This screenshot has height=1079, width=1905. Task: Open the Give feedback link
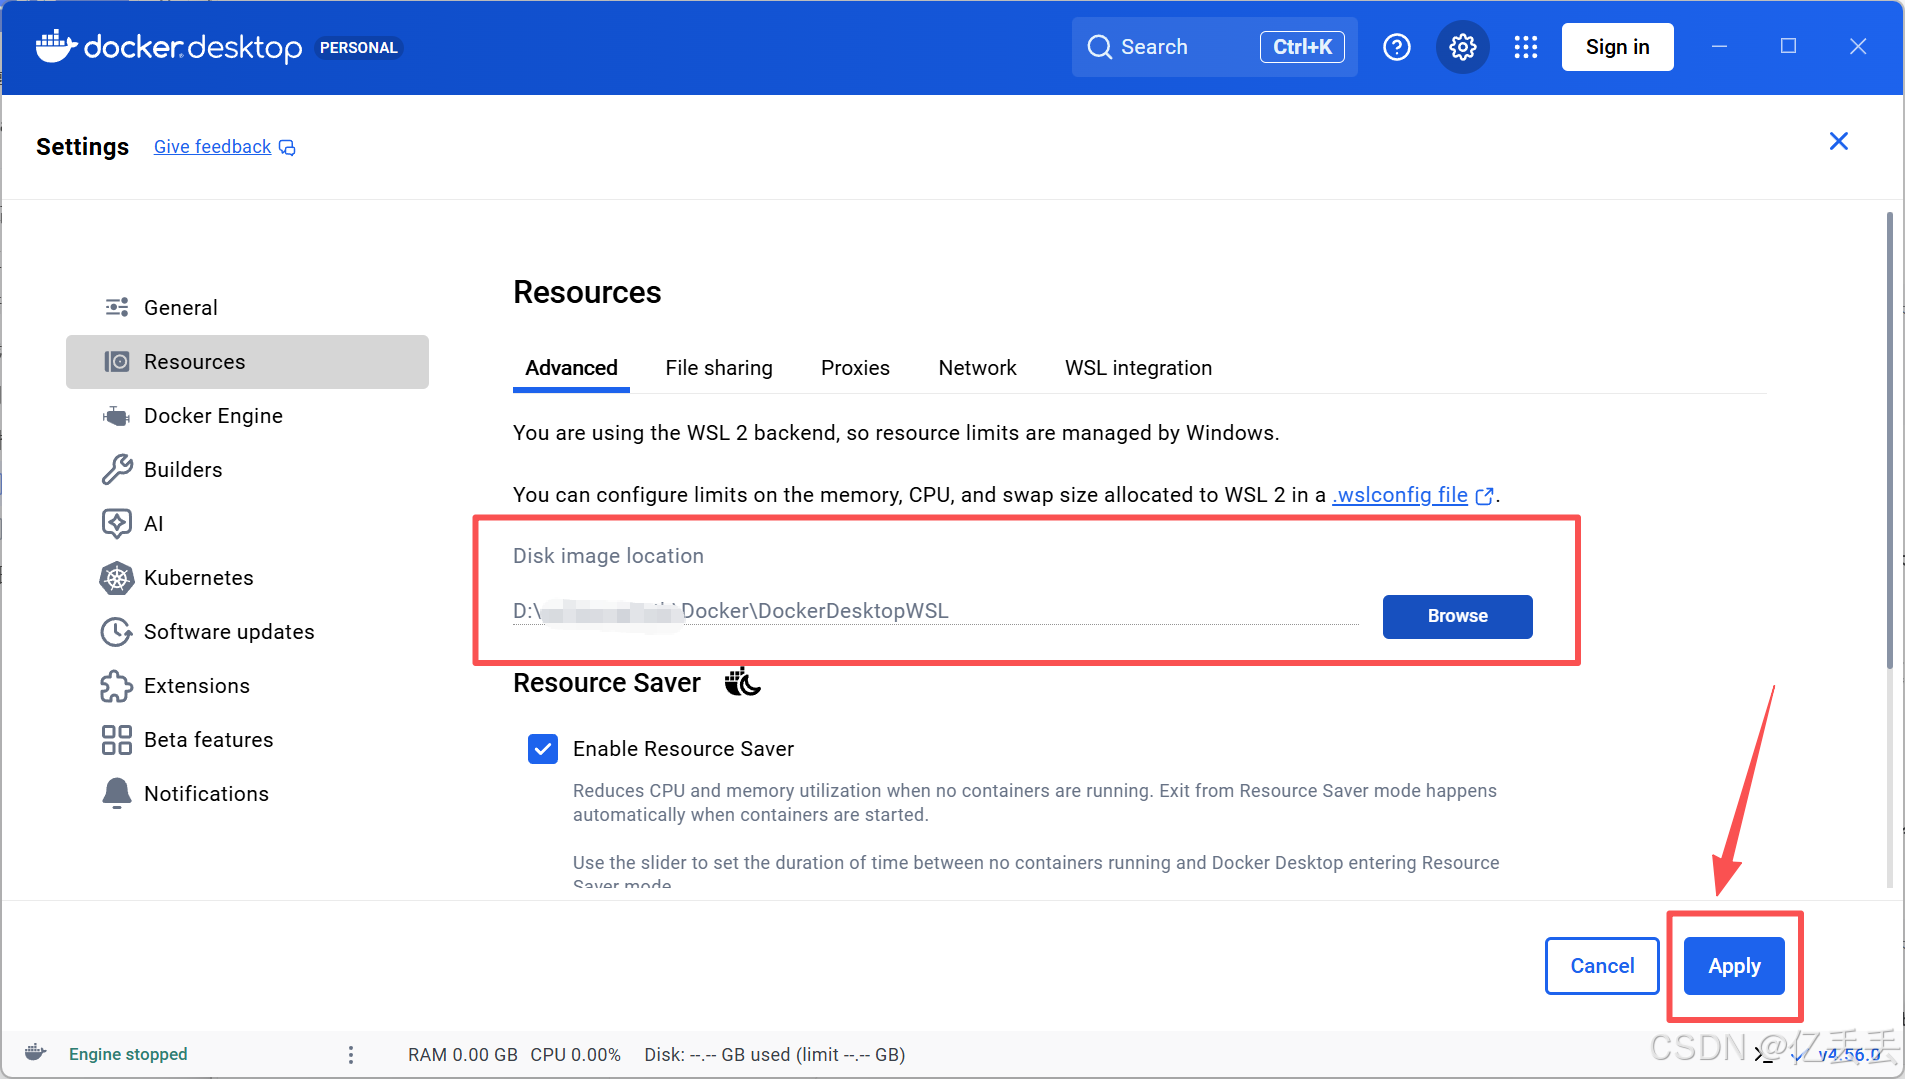coord(212,147)
